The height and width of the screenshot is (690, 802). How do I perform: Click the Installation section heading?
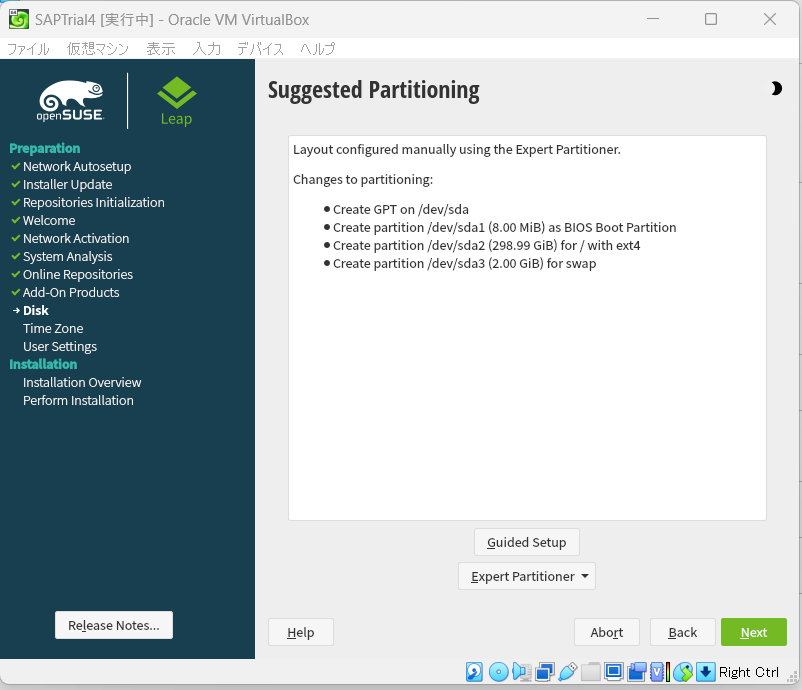coord(43,364)
